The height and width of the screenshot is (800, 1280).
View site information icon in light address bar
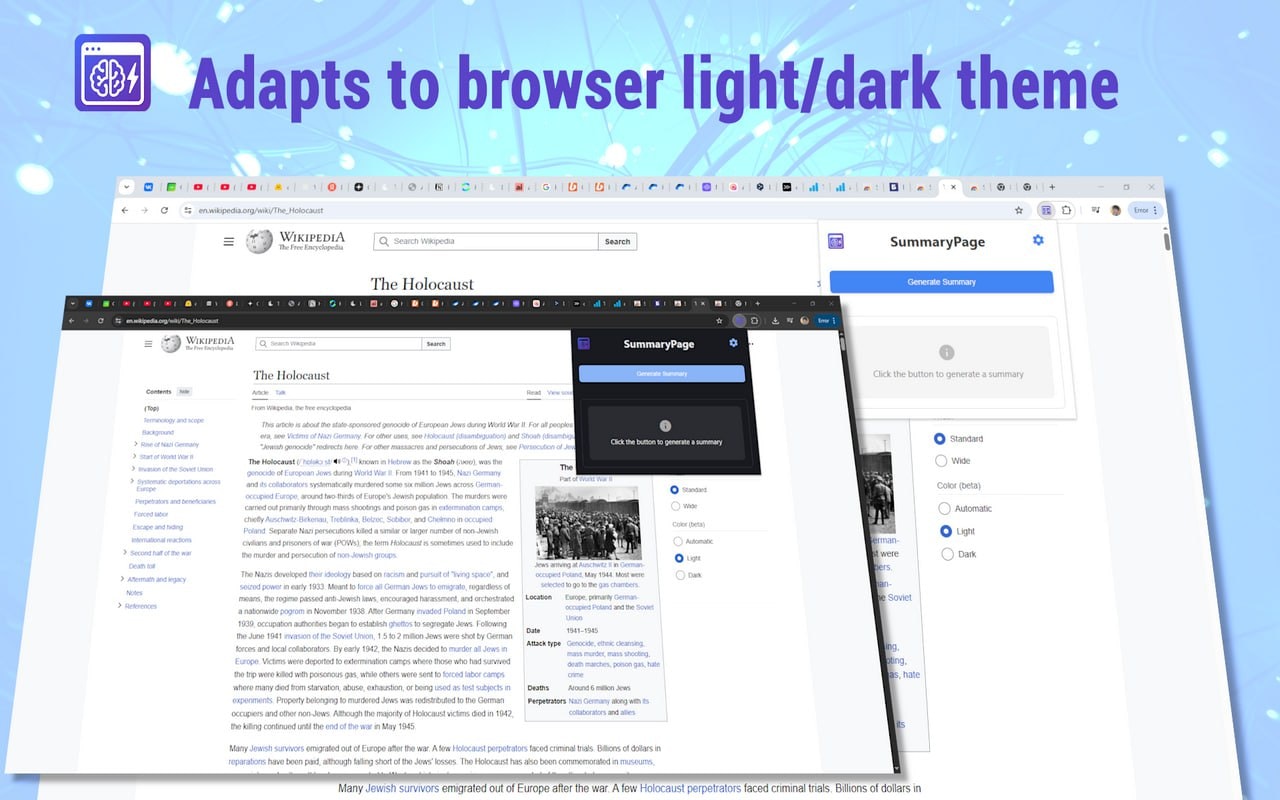click(187, 210)
